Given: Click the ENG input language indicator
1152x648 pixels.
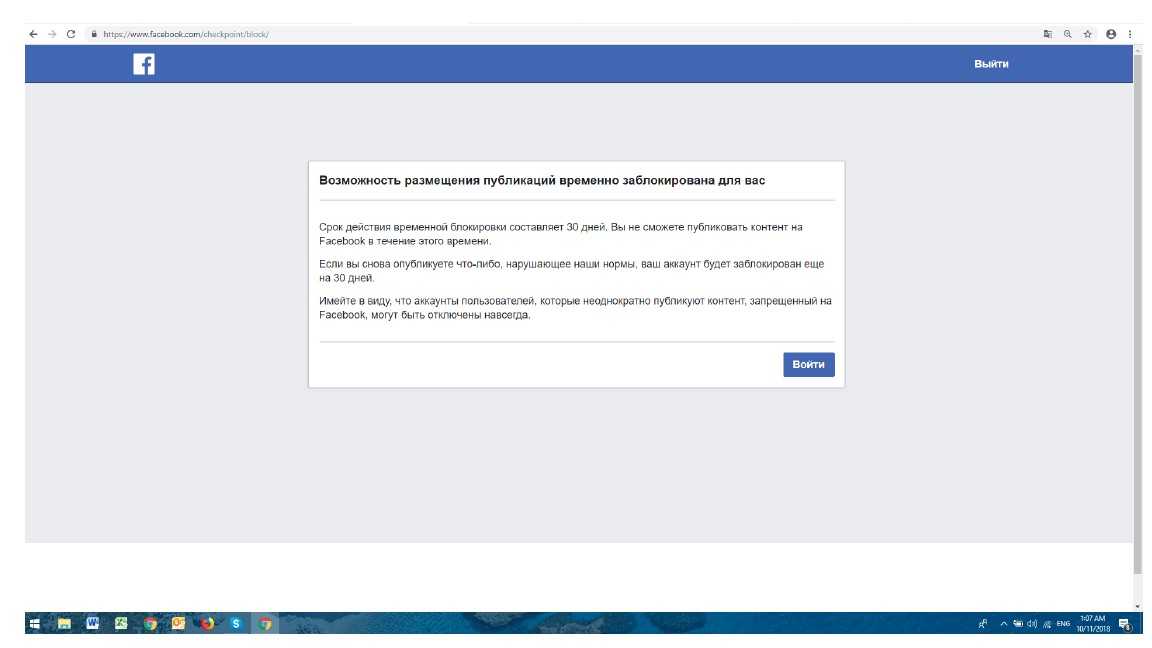Looking at the screenshot, I should (1063, 624).
